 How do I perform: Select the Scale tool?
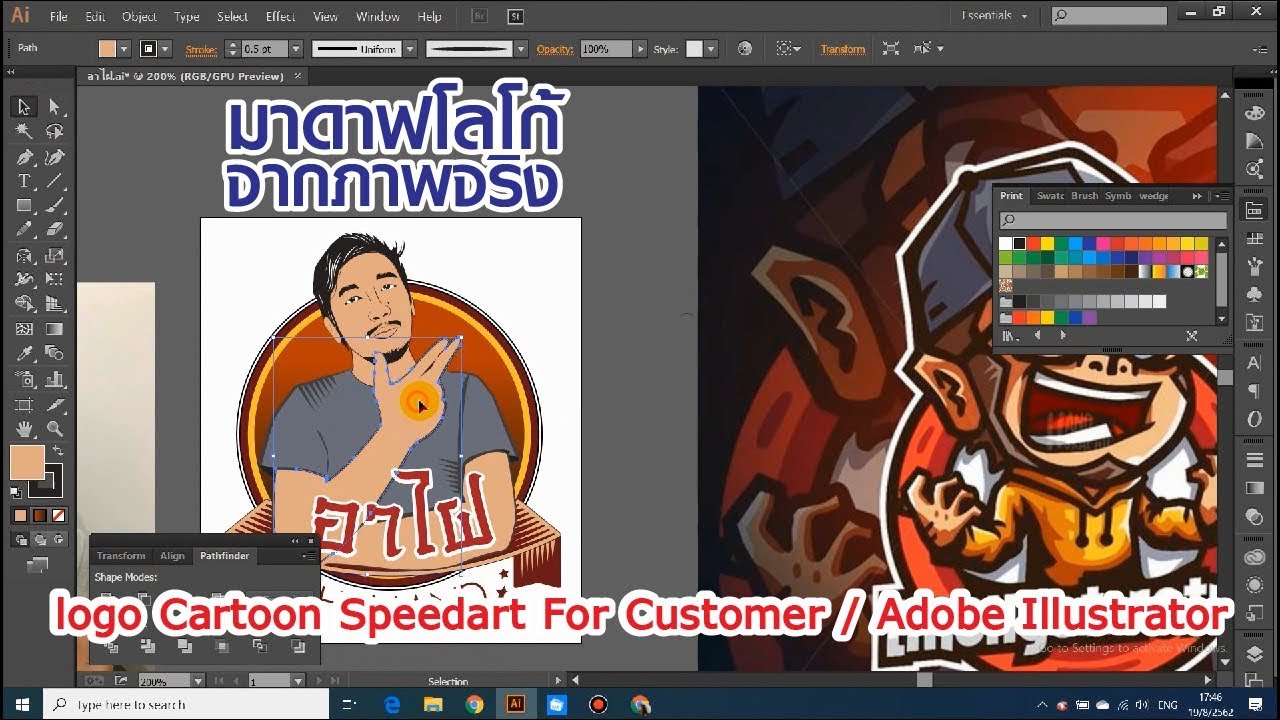point(55,255)
